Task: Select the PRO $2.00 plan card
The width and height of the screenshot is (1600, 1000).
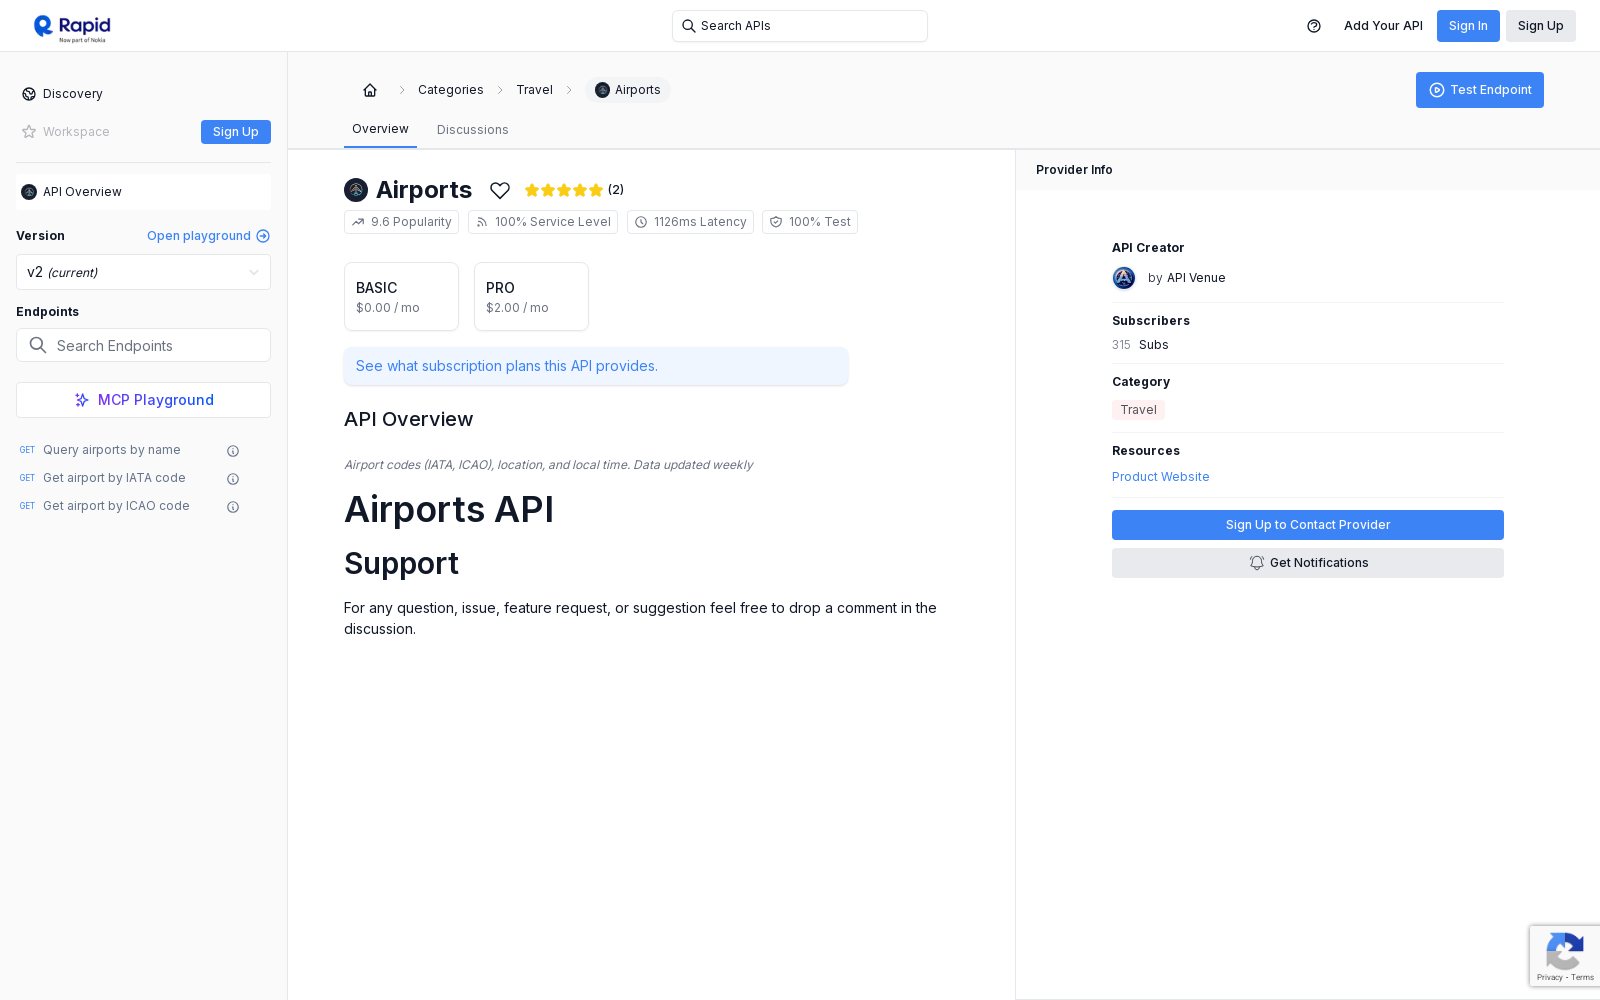Action: [531, 297]
